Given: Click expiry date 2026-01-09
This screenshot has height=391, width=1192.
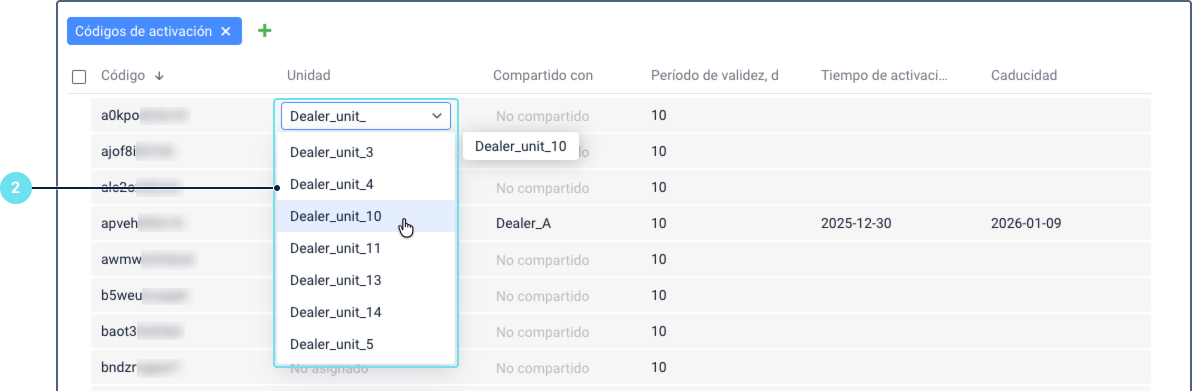Looking at the screenshot, I should click(1026, 224).
